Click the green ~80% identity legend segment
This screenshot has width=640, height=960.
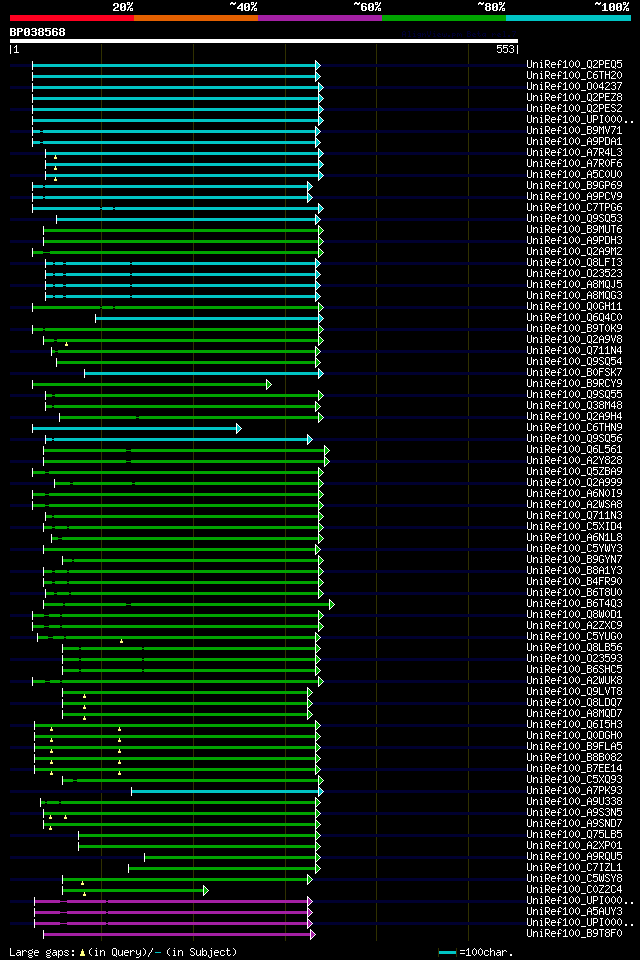click(444, 18)
